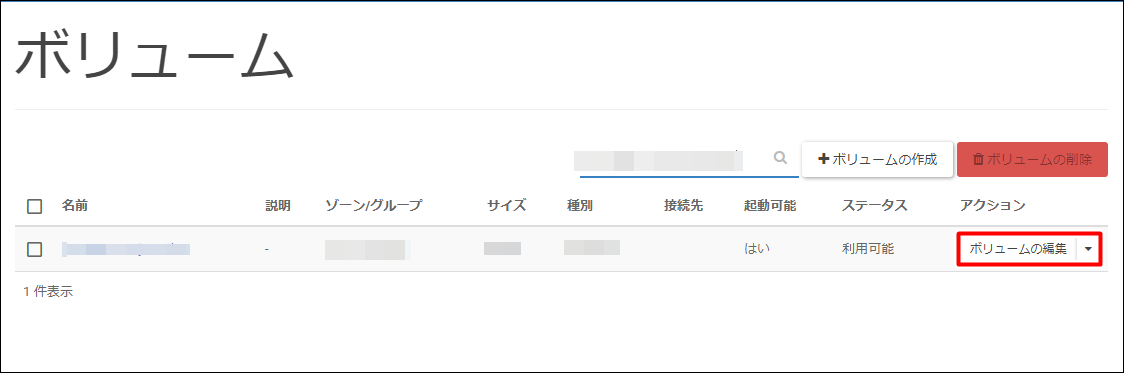Sort by the 説明 column header
Viewport: 1124px width, 373px height.
(x=278, y=206)
